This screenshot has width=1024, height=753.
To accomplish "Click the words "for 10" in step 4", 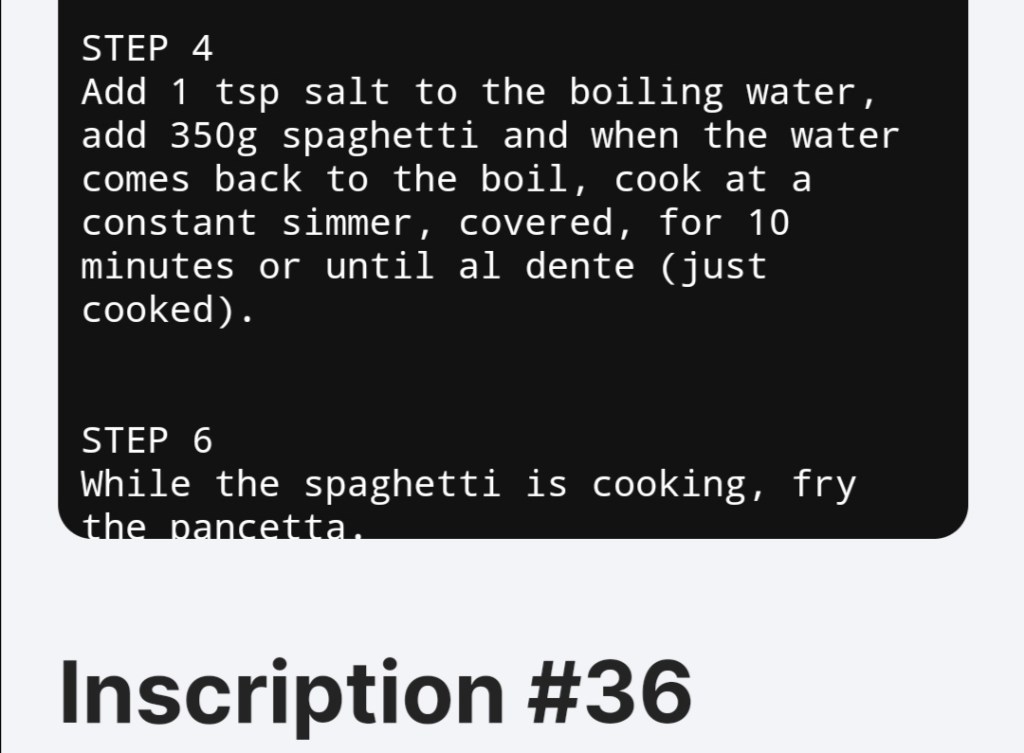I will click(x=724, y=223).
